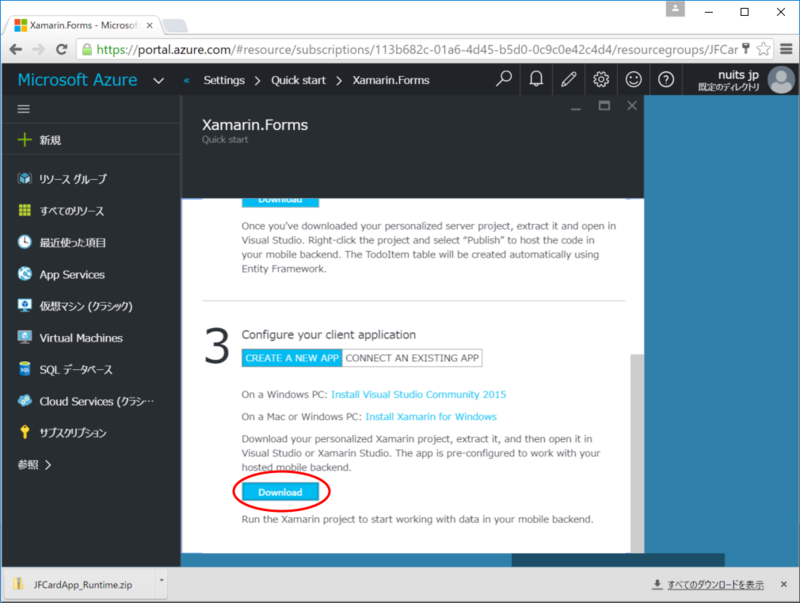Click Install Visual Studio Community 2015 link
This screenshot has width=800, height=603.
pyautogui.click(x=418, y=394)
